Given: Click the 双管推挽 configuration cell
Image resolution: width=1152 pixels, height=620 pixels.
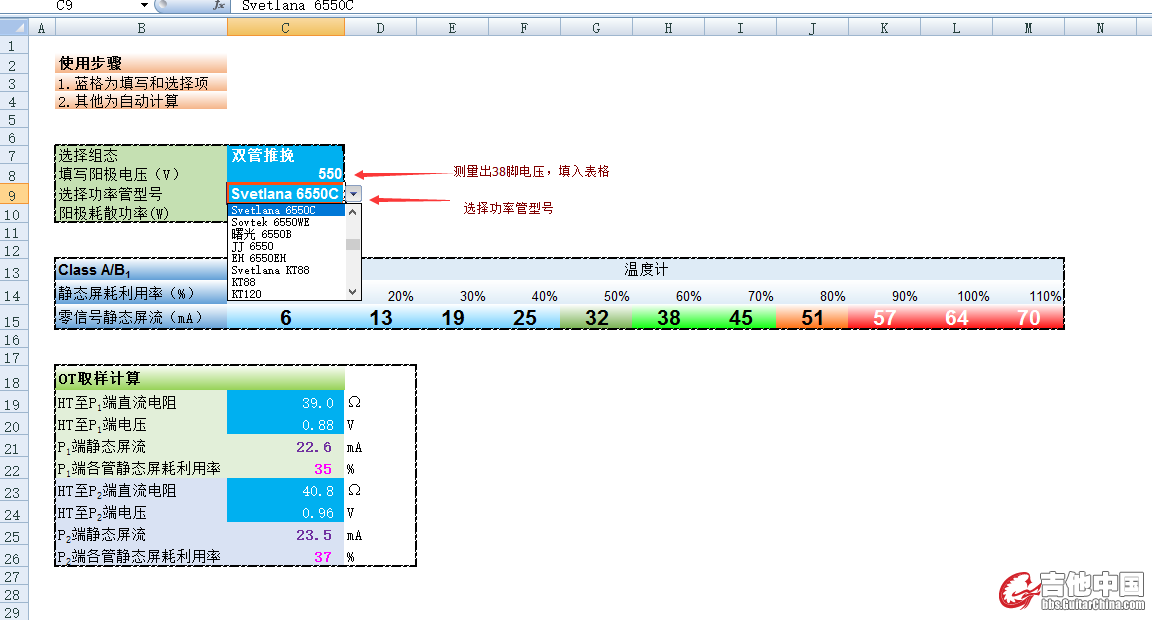Looking at the screenshot, I should click(286, 155).
